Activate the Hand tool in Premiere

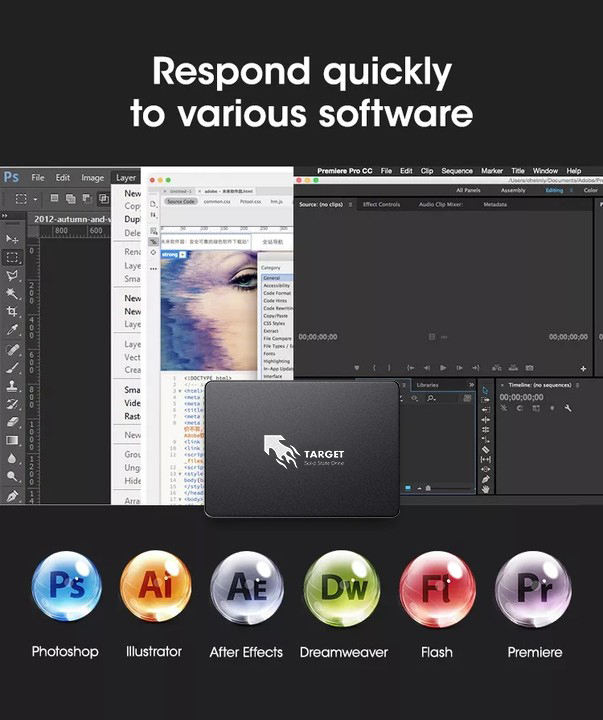485,490
